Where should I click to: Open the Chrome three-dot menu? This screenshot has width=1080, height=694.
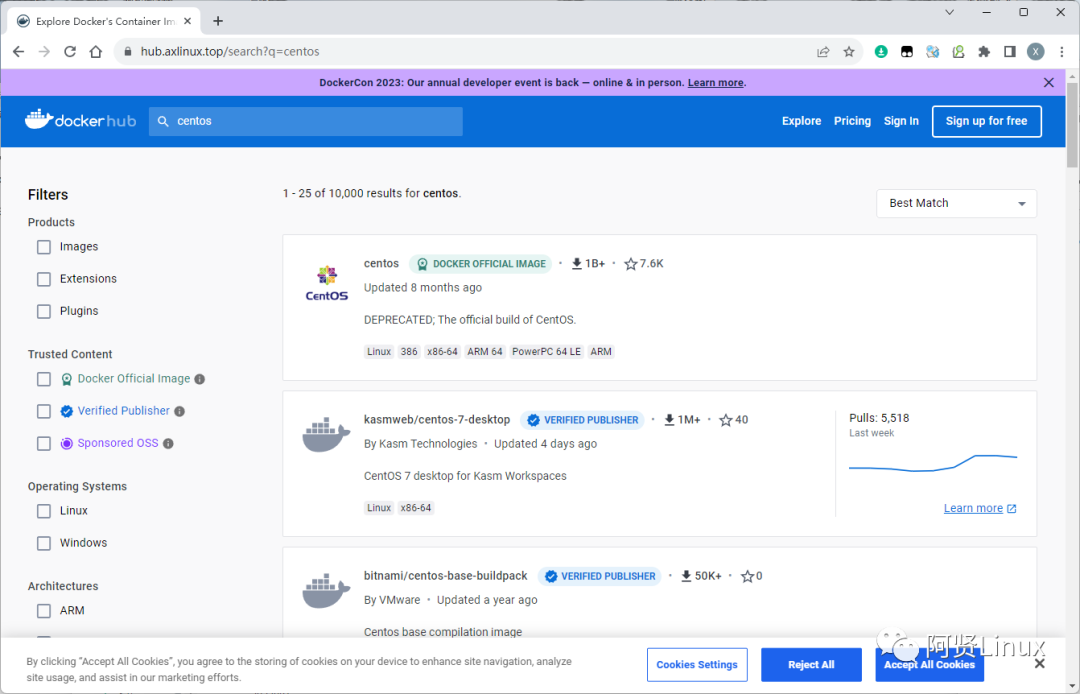[1062, 51]
